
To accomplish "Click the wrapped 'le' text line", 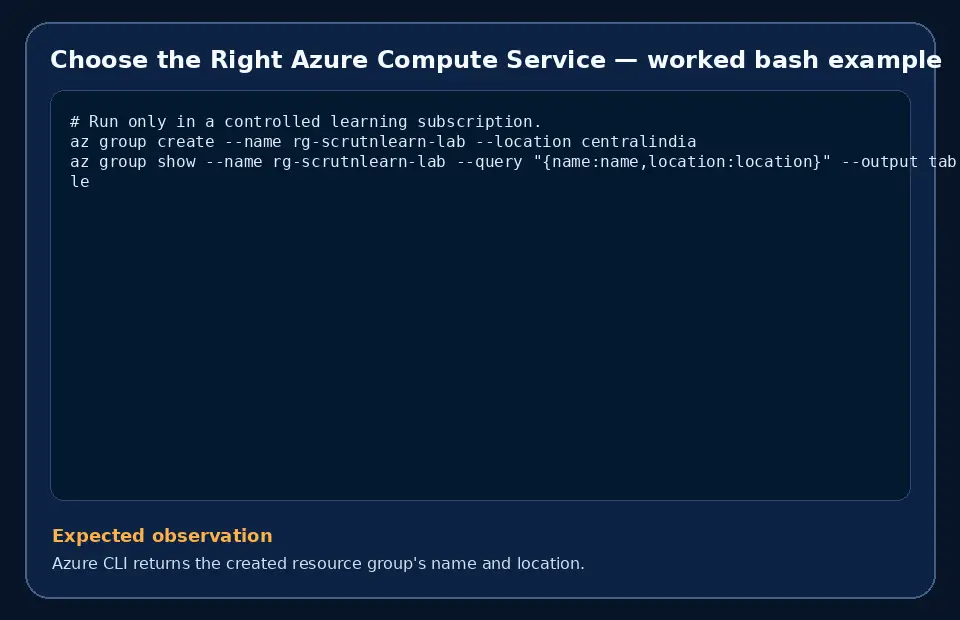I will click(x=80, y=182).
